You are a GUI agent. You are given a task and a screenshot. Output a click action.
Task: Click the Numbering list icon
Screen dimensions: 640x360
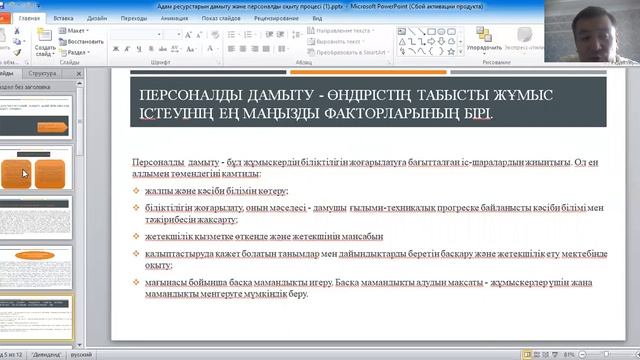[x=249, y=35]
